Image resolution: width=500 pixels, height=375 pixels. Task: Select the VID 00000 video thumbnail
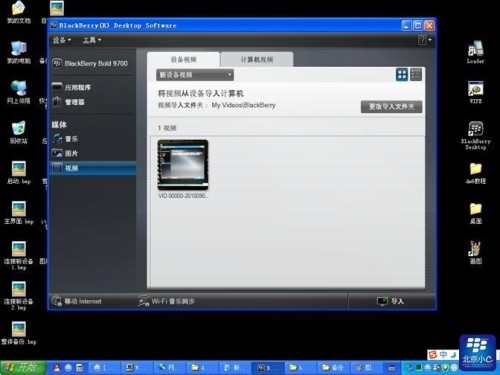[x=183, y=165]
